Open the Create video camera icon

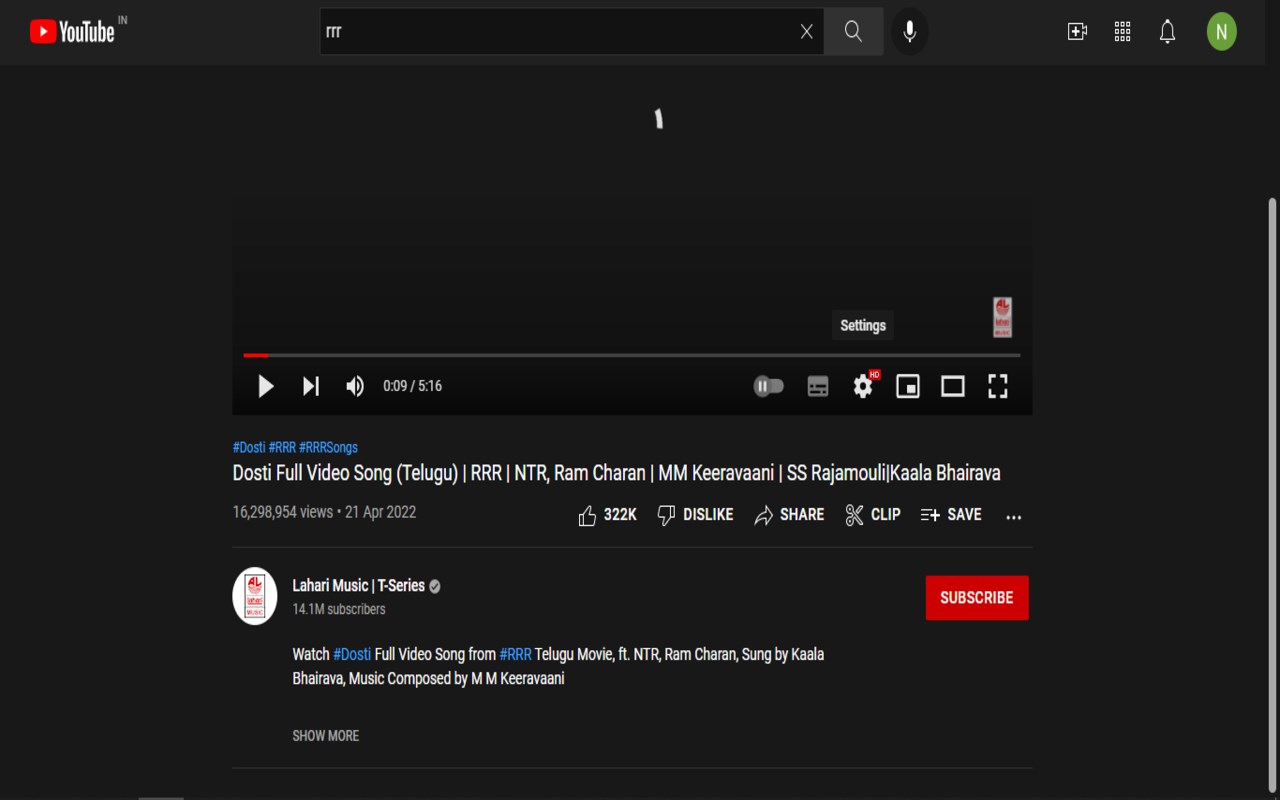pos(1077,32)
